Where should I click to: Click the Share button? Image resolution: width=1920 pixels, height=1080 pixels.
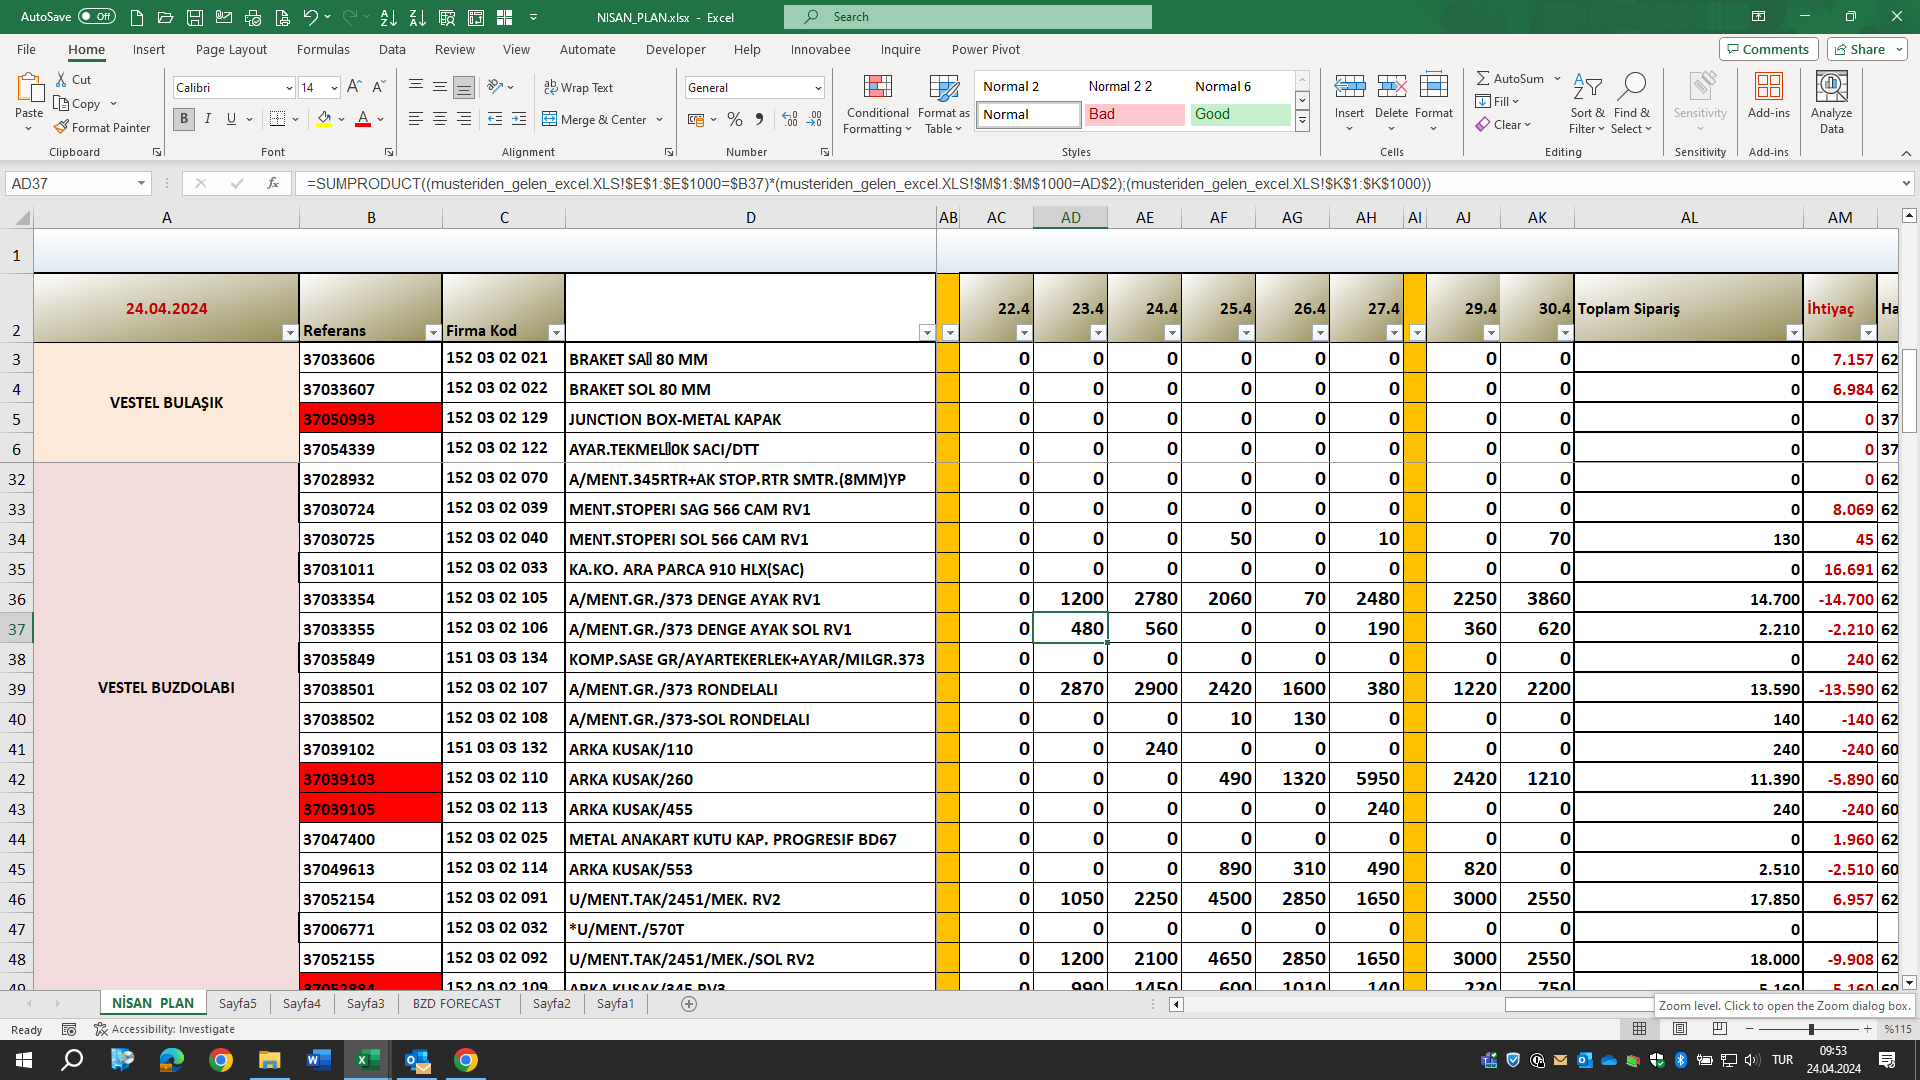(x=1867, y=49)
